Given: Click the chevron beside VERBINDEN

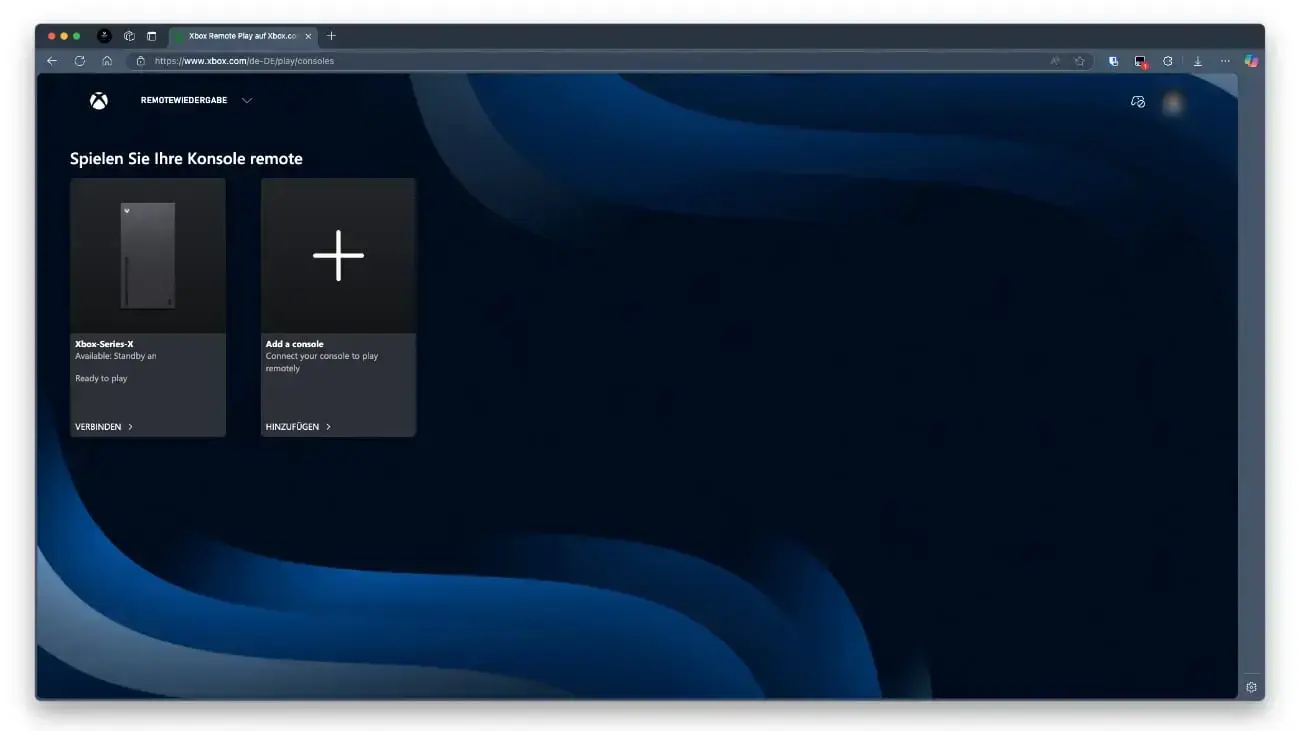Looking at the screenshot, I should point(130,427).
